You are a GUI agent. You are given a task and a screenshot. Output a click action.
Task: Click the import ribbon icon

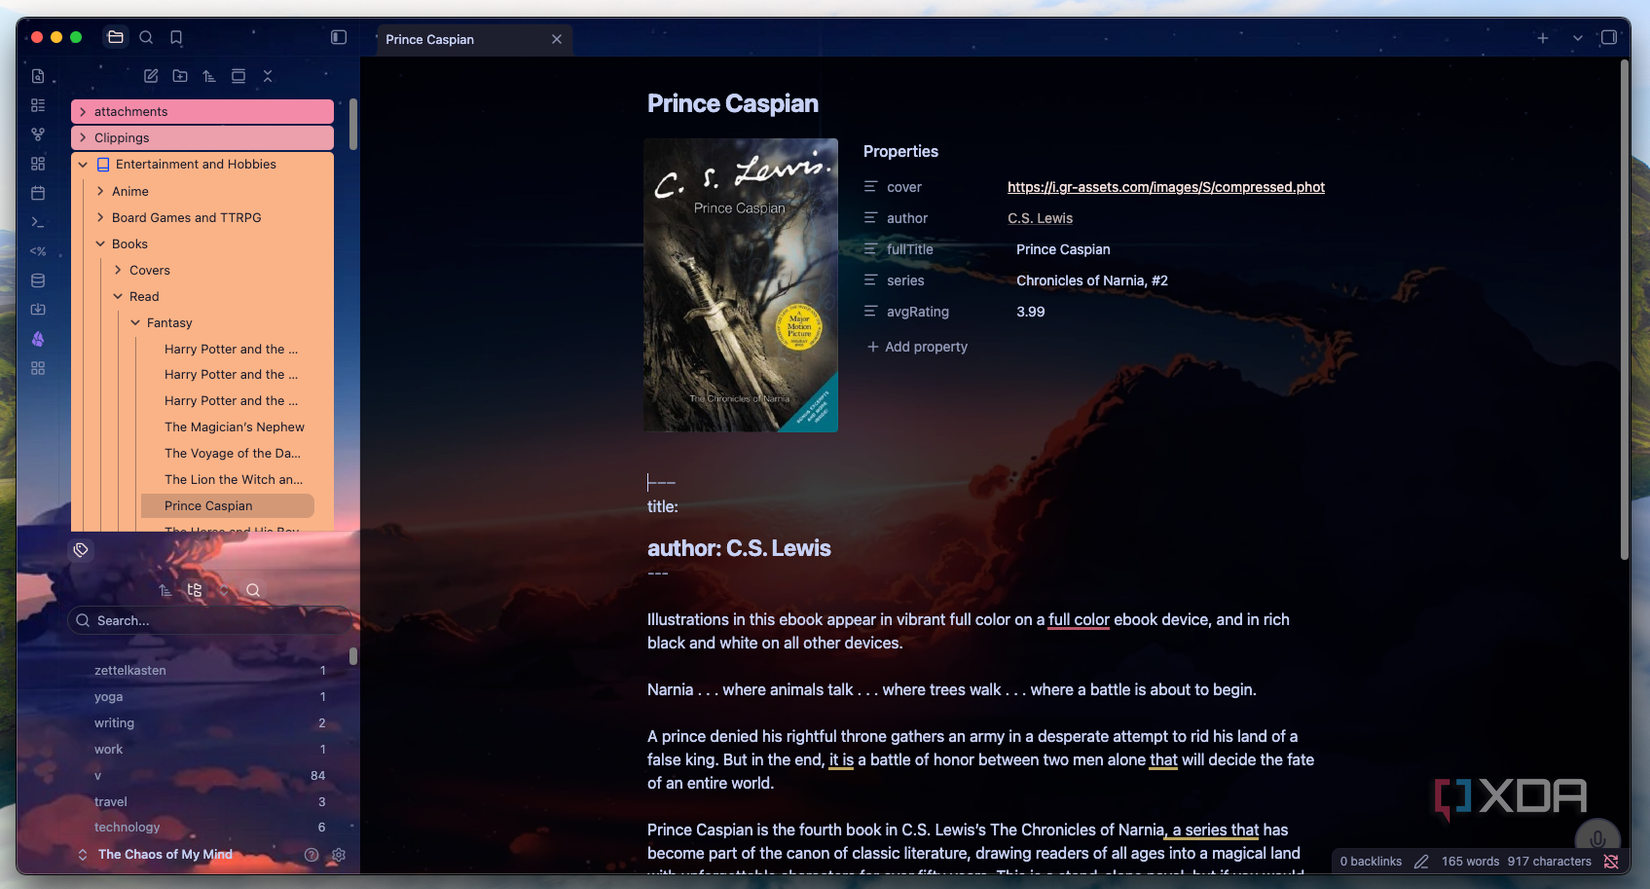pos(38,310)
